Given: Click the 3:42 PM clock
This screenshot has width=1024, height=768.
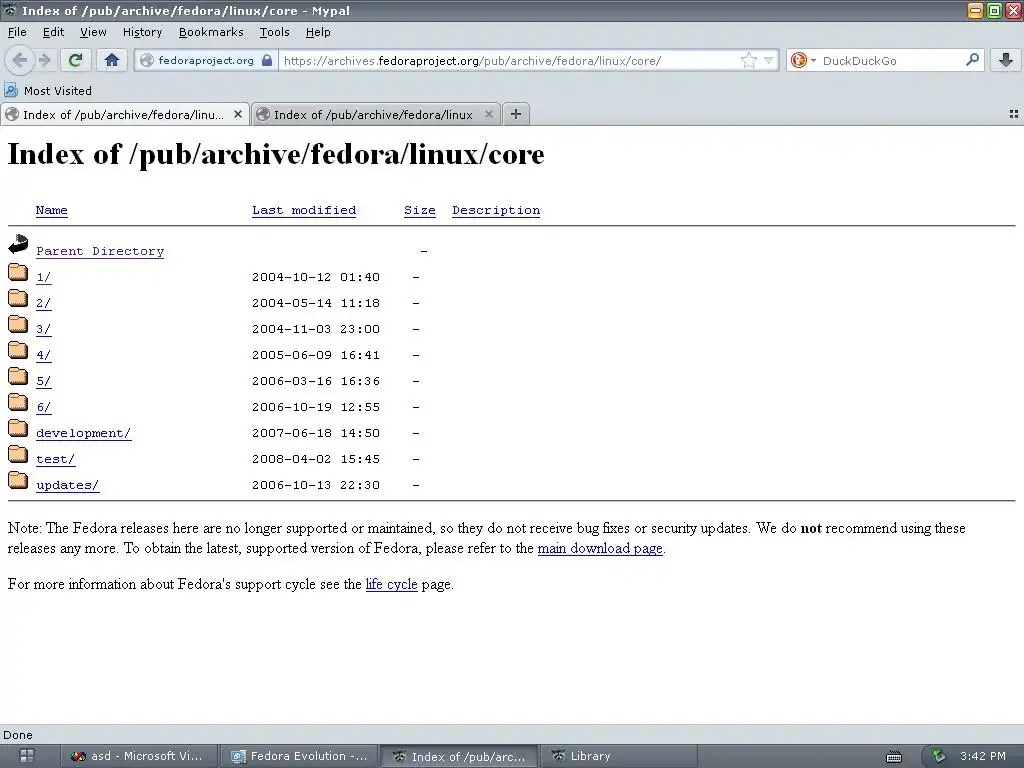Looking at the screenshot, I should [x=983, y=756].
